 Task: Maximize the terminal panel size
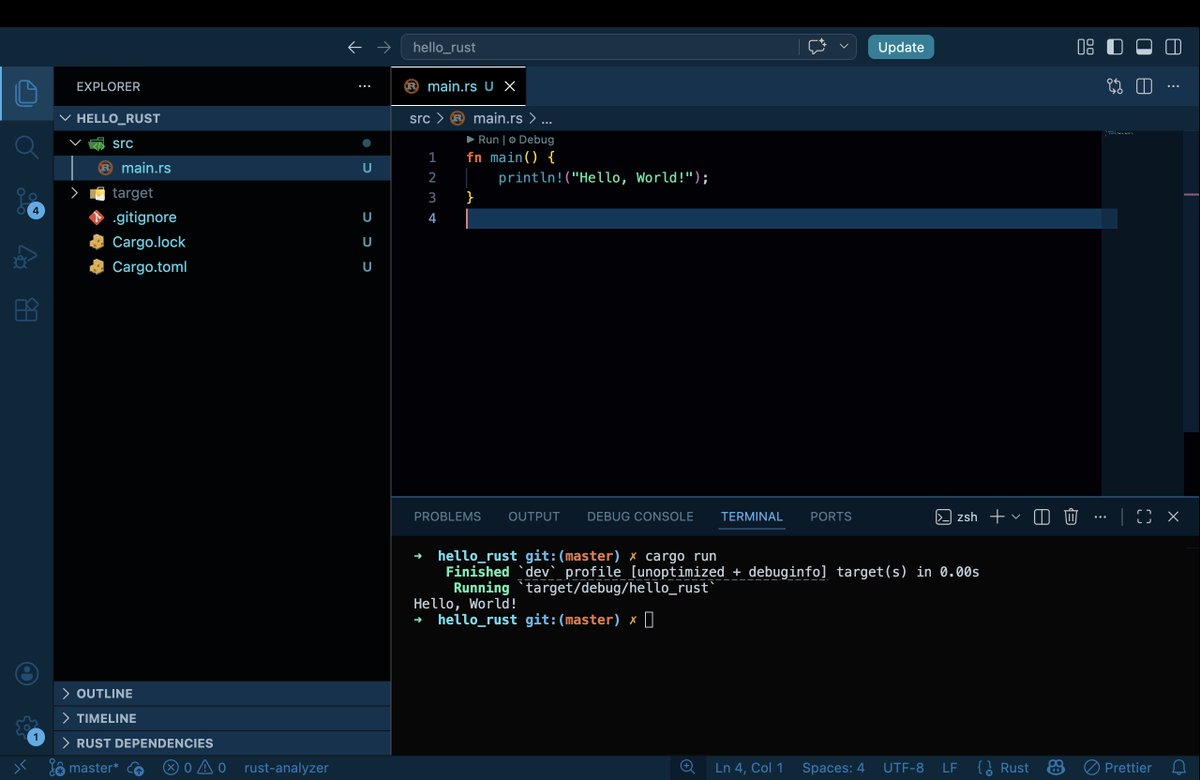coord(1144,517)
